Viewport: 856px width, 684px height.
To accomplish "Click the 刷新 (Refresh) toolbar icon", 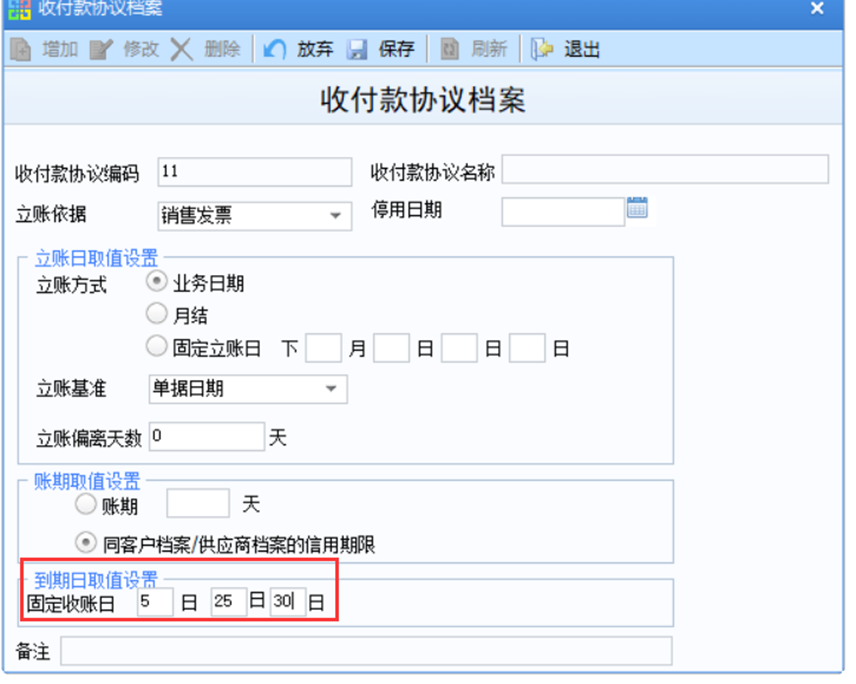I will (450, 50).
